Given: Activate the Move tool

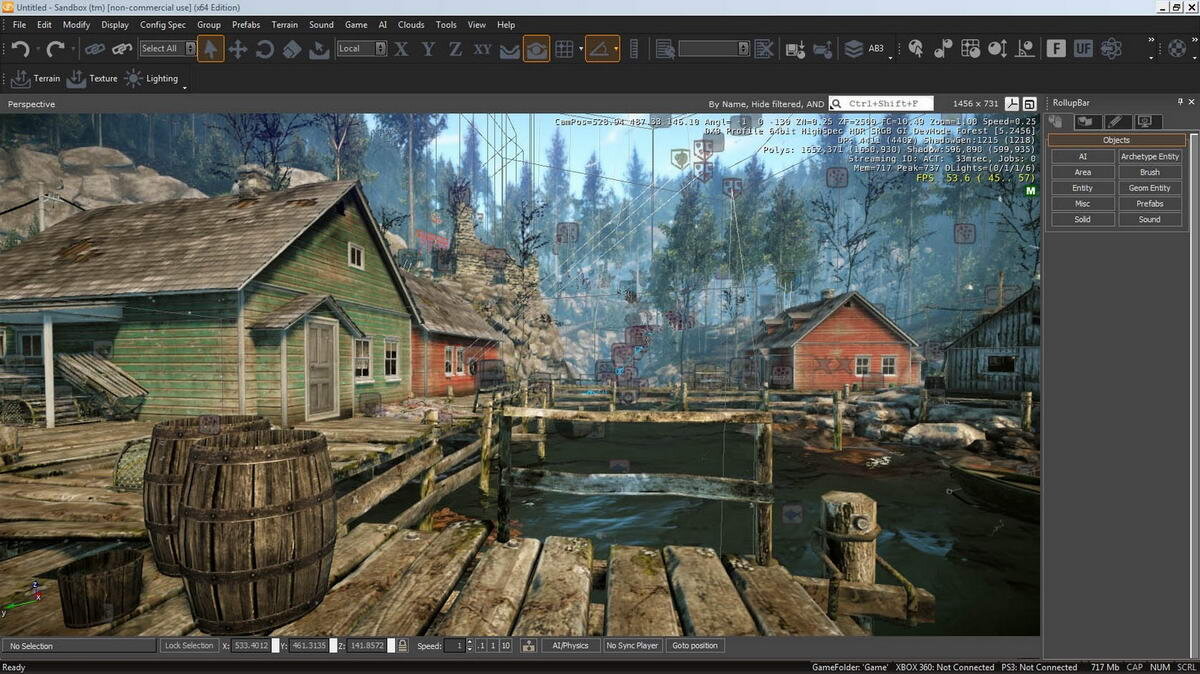Looking at the screenshot, I should pos(238,48).
